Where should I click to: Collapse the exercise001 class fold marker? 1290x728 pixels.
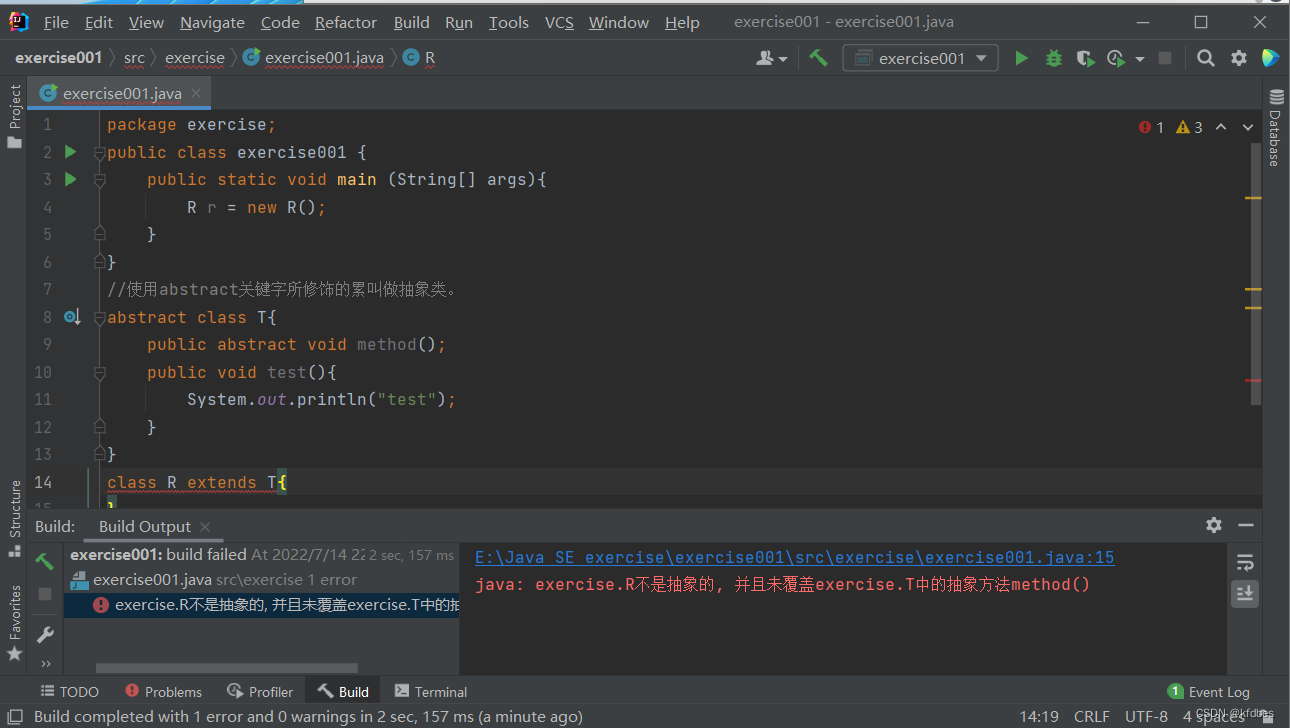click(99, 153)
